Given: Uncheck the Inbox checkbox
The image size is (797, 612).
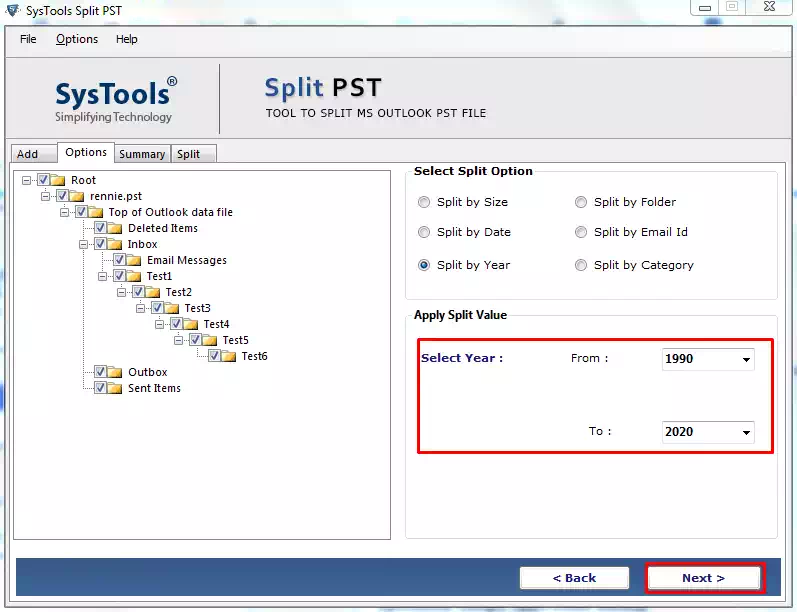Looking at the screenshot, I should coord(100,243).
